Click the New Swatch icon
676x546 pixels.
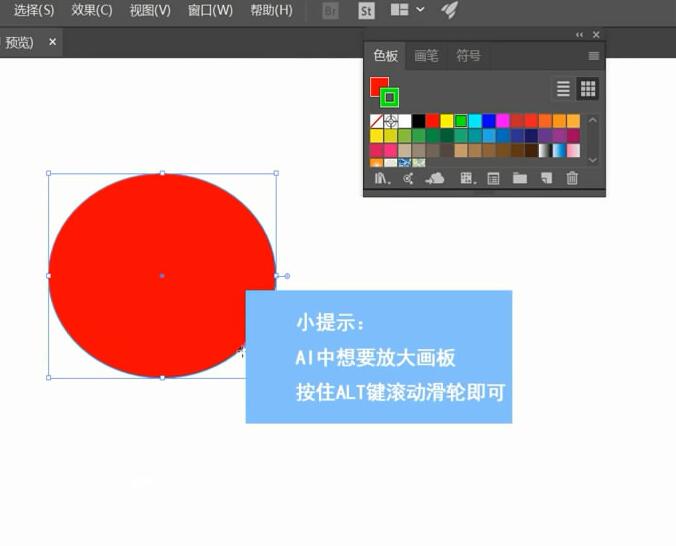point(546,178)
